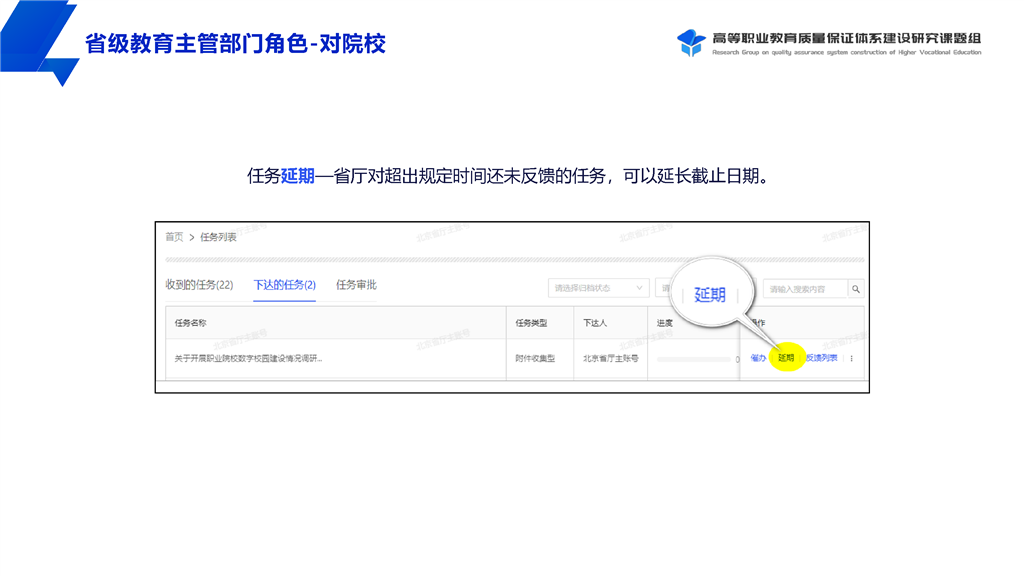
Task: Click the 延期 link in the task row
Action: (786, 358)
